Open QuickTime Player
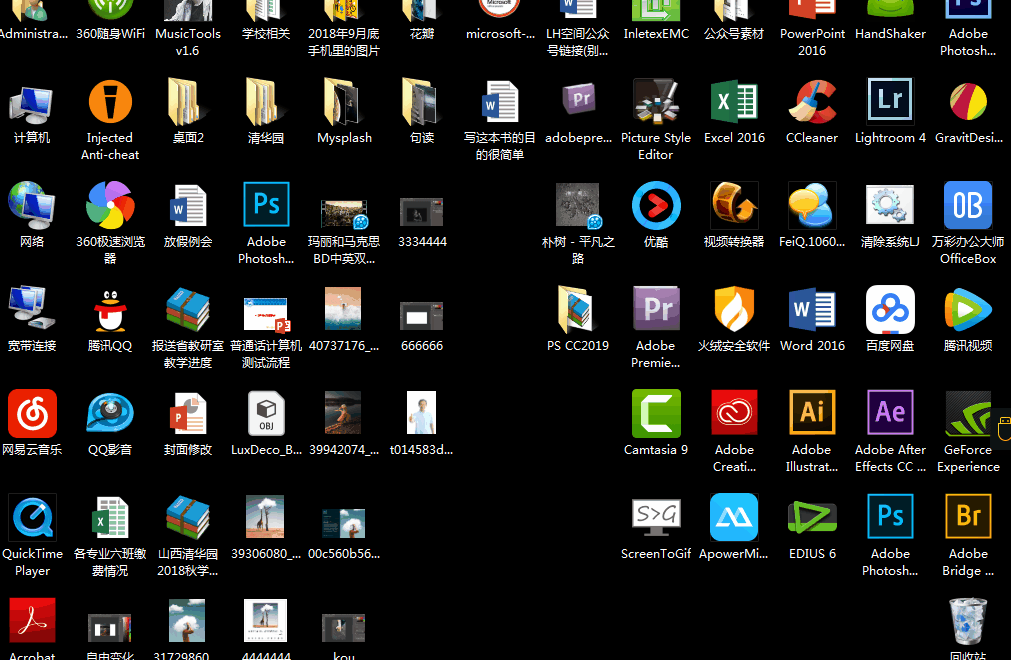The image size is (1011, 660). (32, 518)
